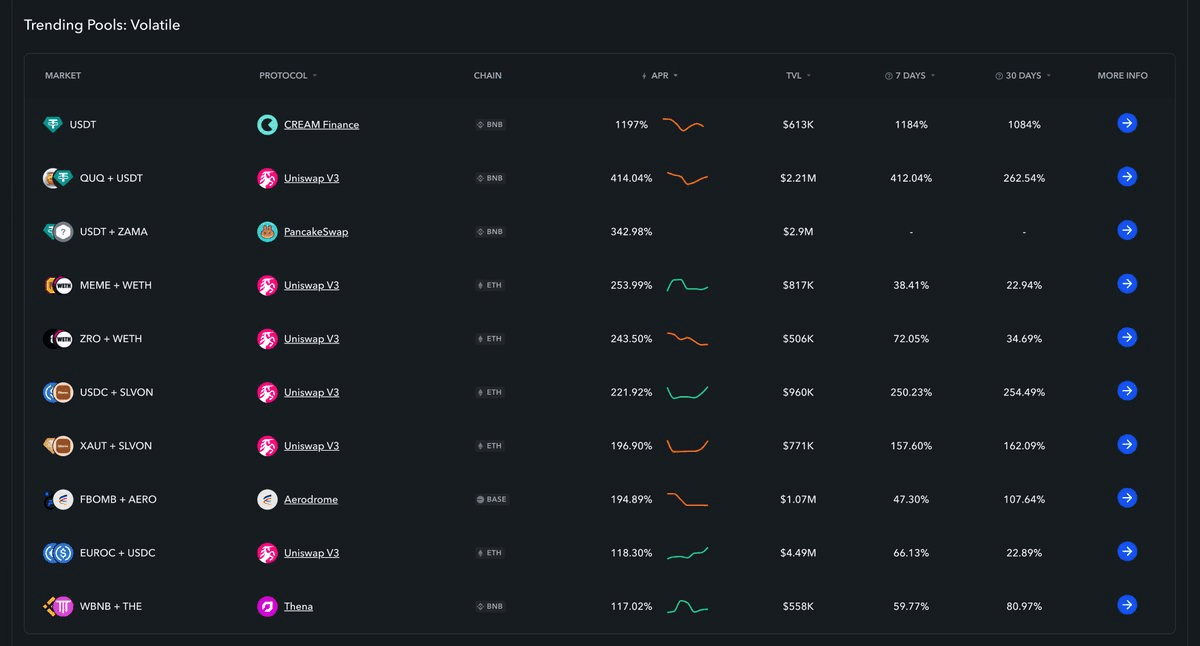The image size is (1200, 646).
Task: Click the MEME + WETH token pair icon
Action: coord(58,285)
